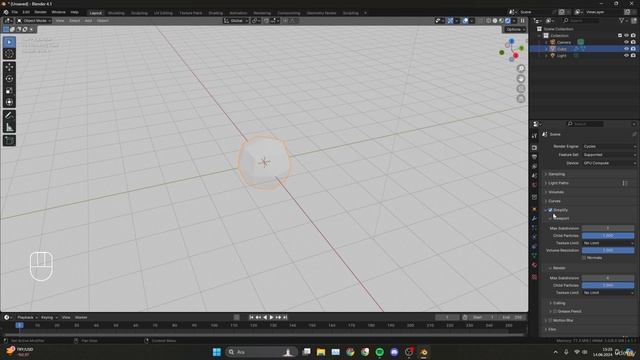Open Light Paths presets icon

coord(625,183)
